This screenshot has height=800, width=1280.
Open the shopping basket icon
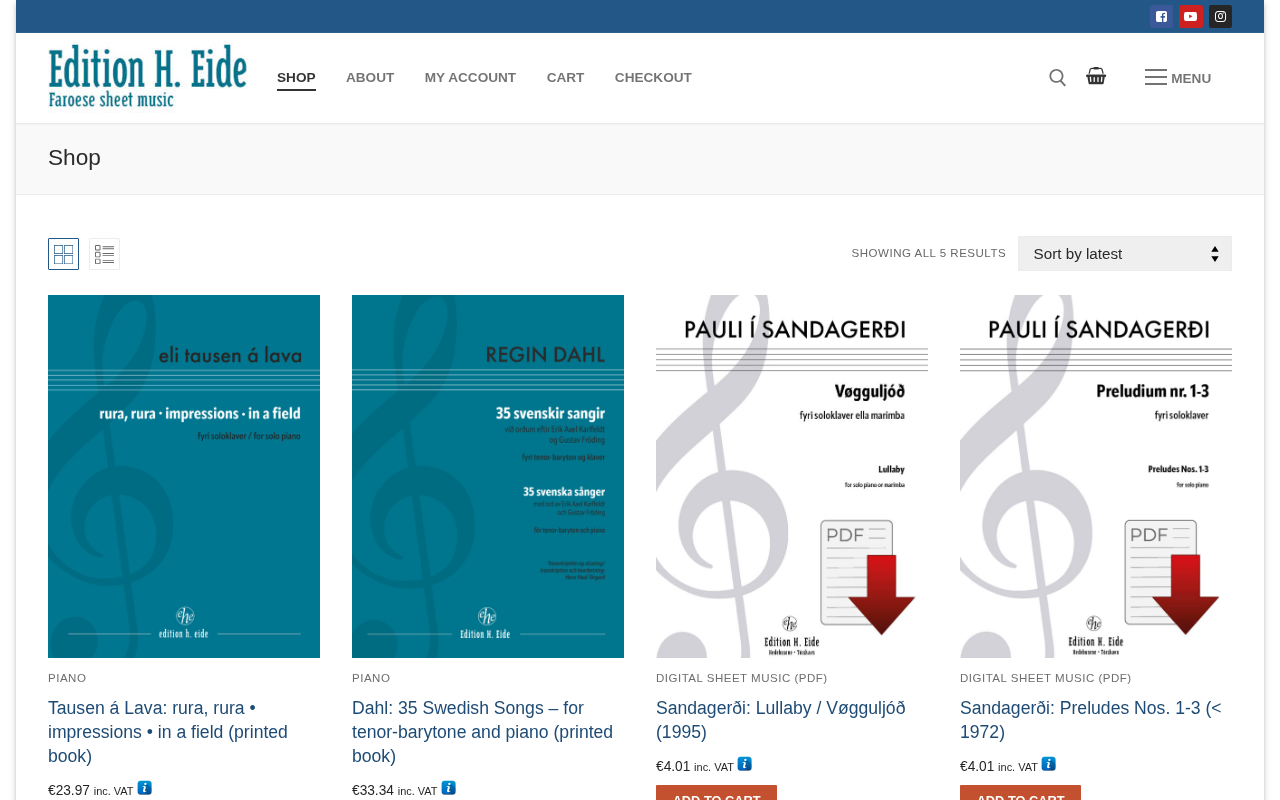point(1096,76)
